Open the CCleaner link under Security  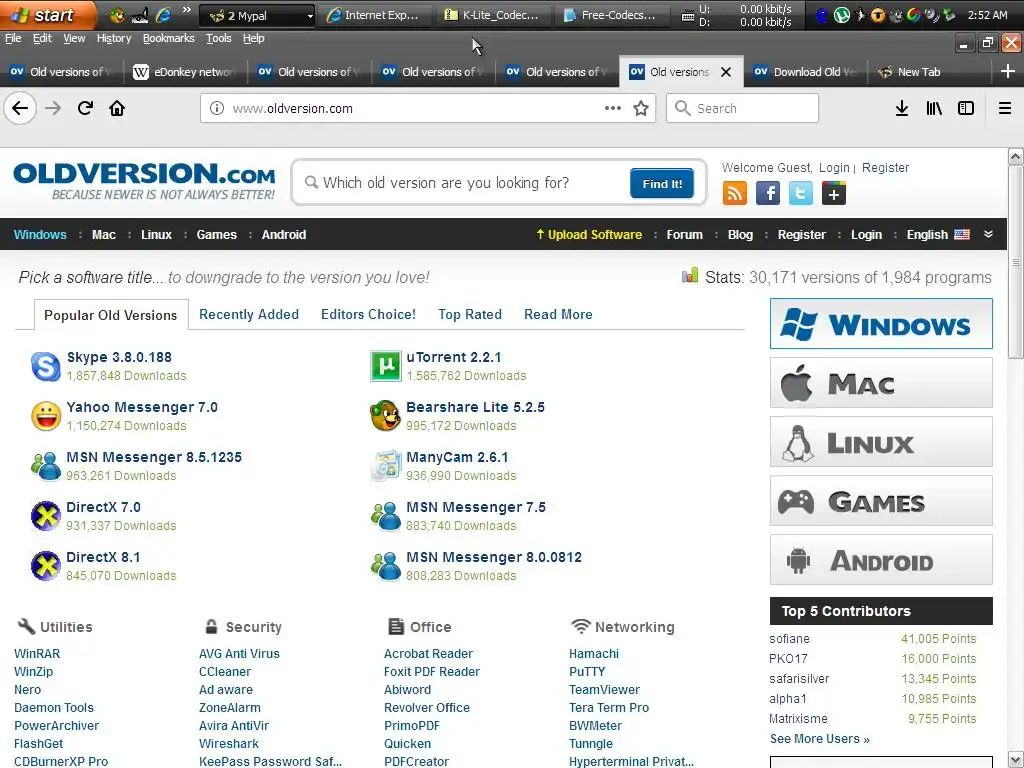pos(225,671)
